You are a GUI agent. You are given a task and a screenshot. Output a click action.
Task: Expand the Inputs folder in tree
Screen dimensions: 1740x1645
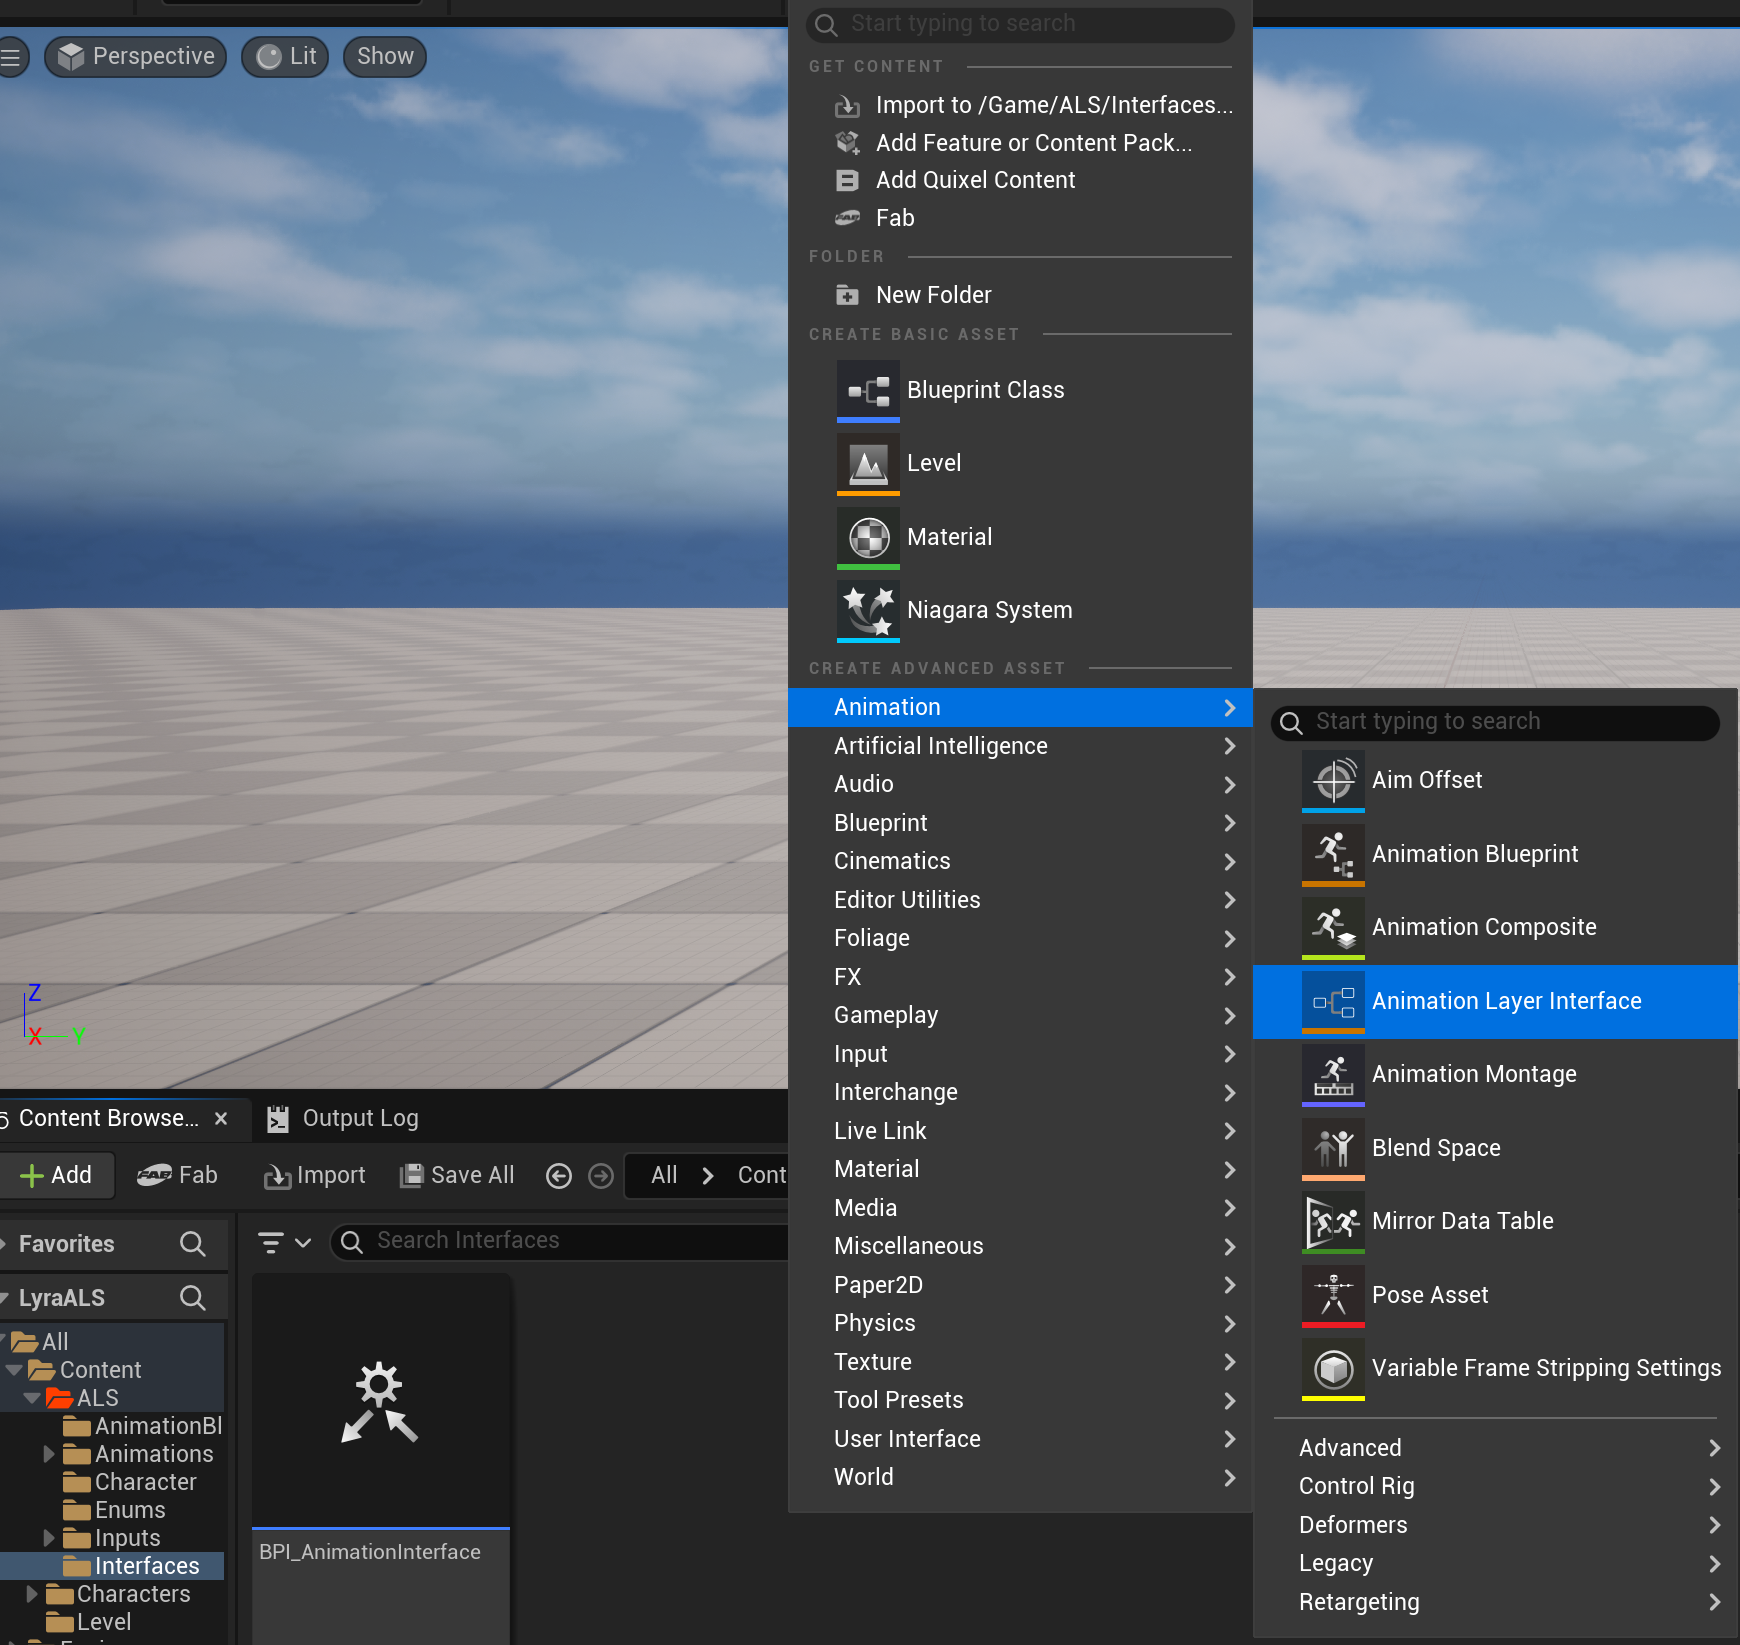tap(49, 1538)
